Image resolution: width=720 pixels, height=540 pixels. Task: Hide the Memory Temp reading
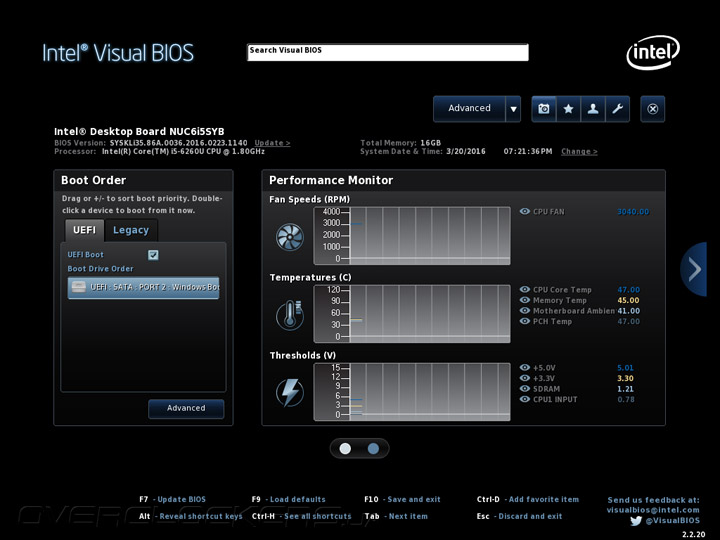(524, 300)
